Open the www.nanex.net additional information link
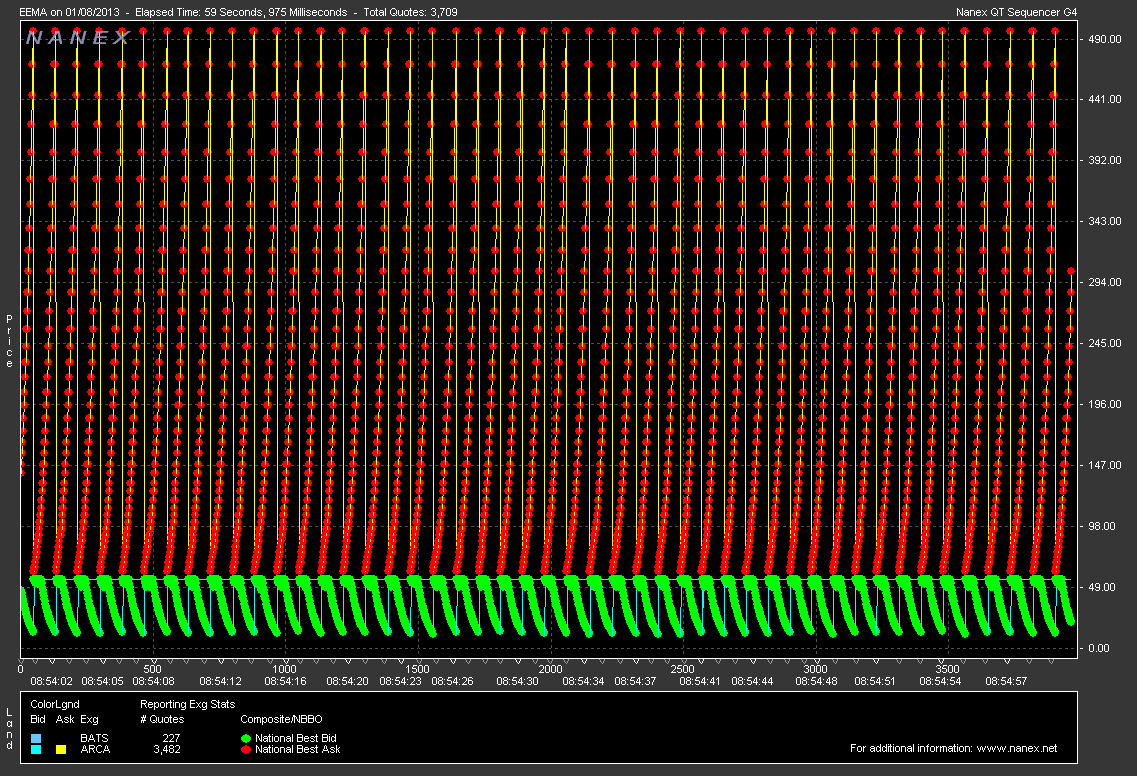 [x=1017, y=748]
